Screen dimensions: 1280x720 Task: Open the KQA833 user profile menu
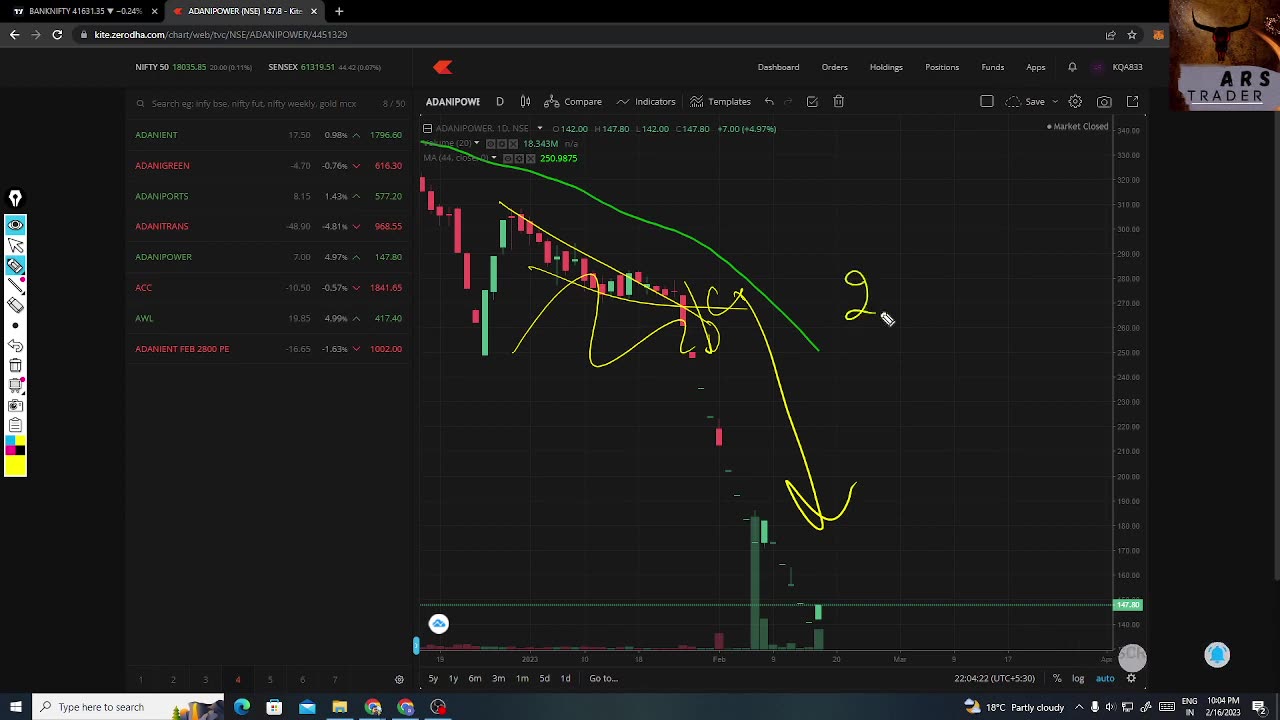point(1119,67)
